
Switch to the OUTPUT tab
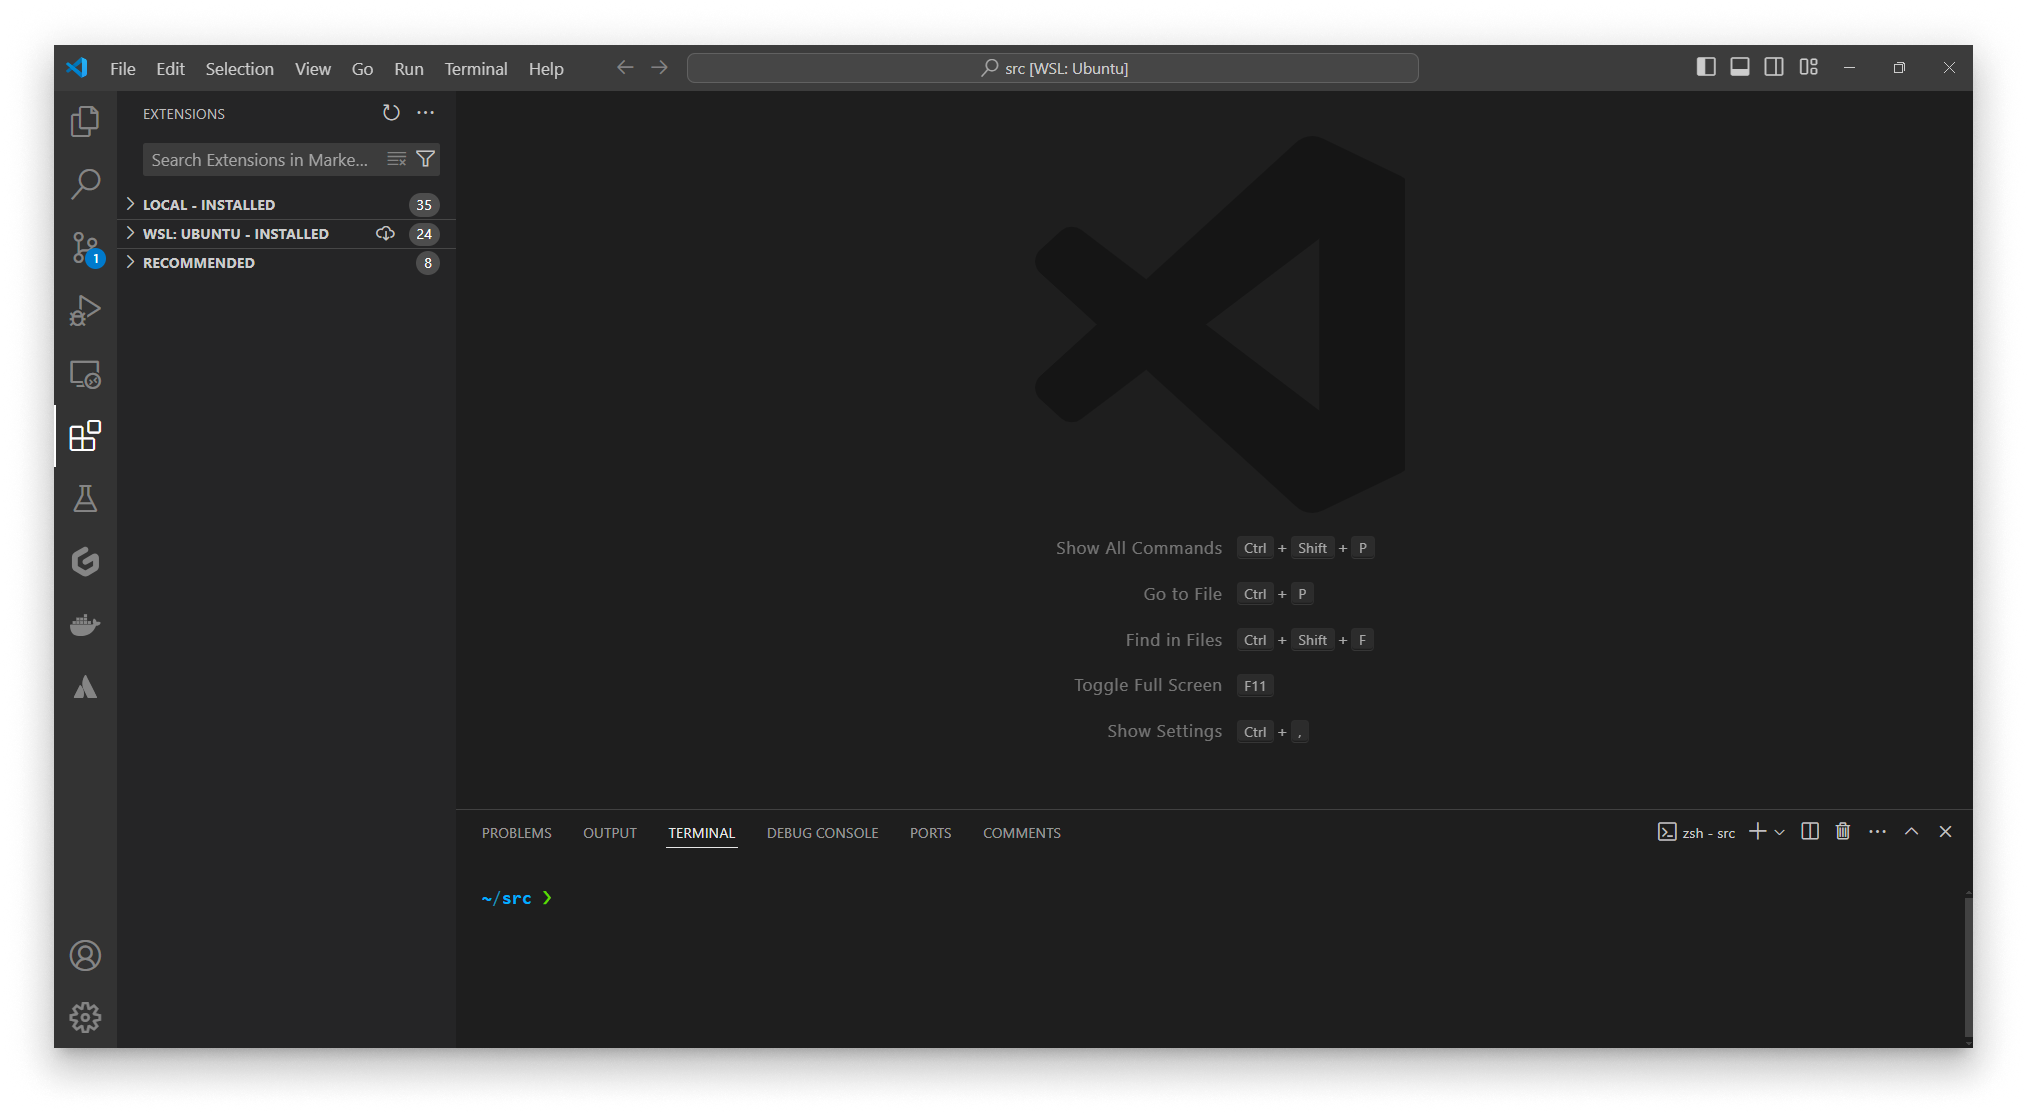(x=609, y=832)
